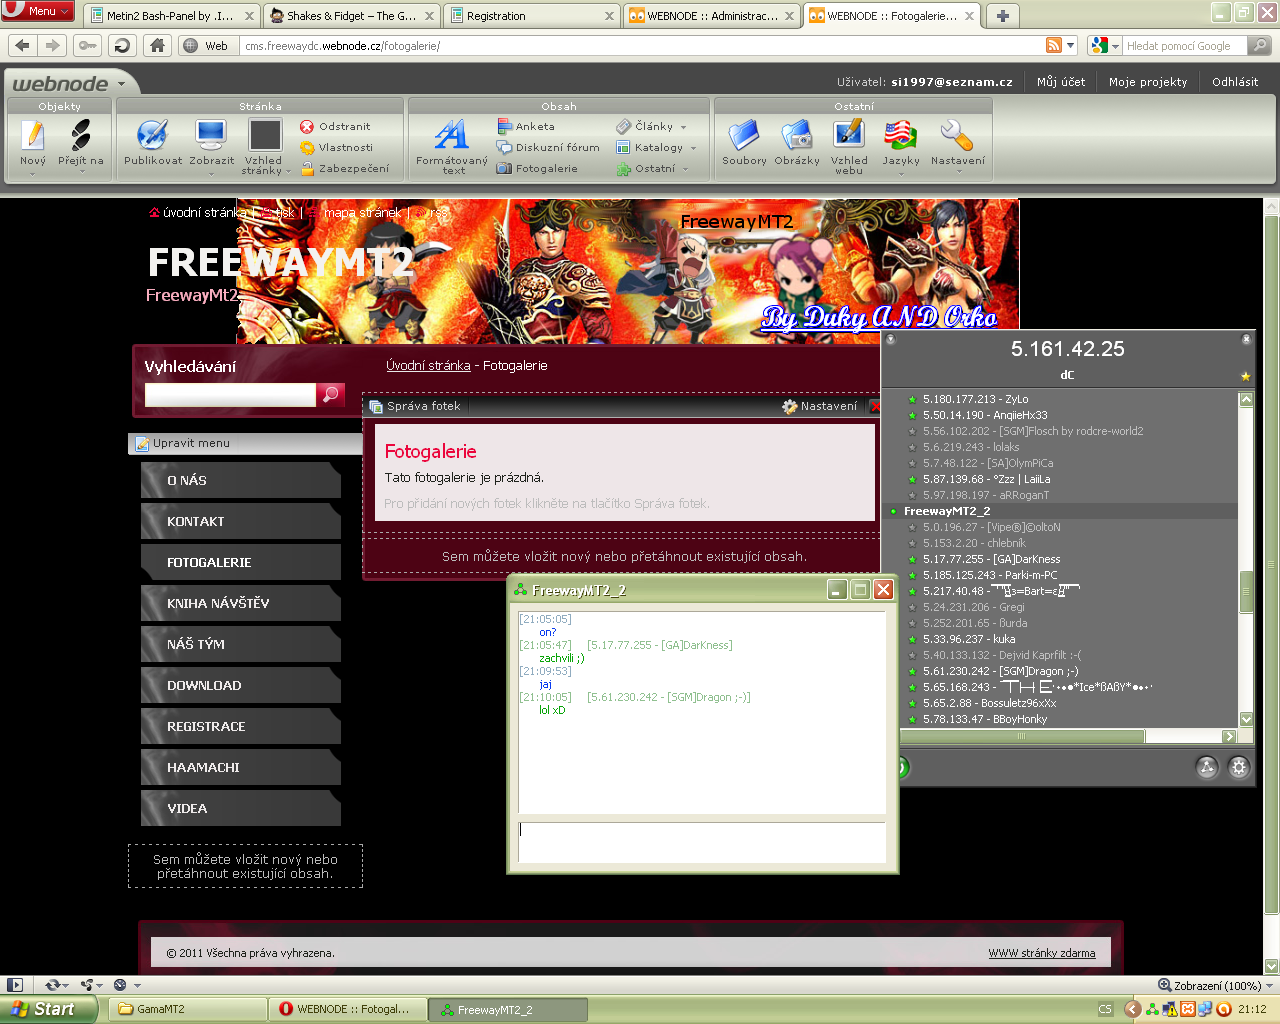Publish the page with Publikovat icon
This screenshot has height=1024, width=1280.
coord(153,135)
